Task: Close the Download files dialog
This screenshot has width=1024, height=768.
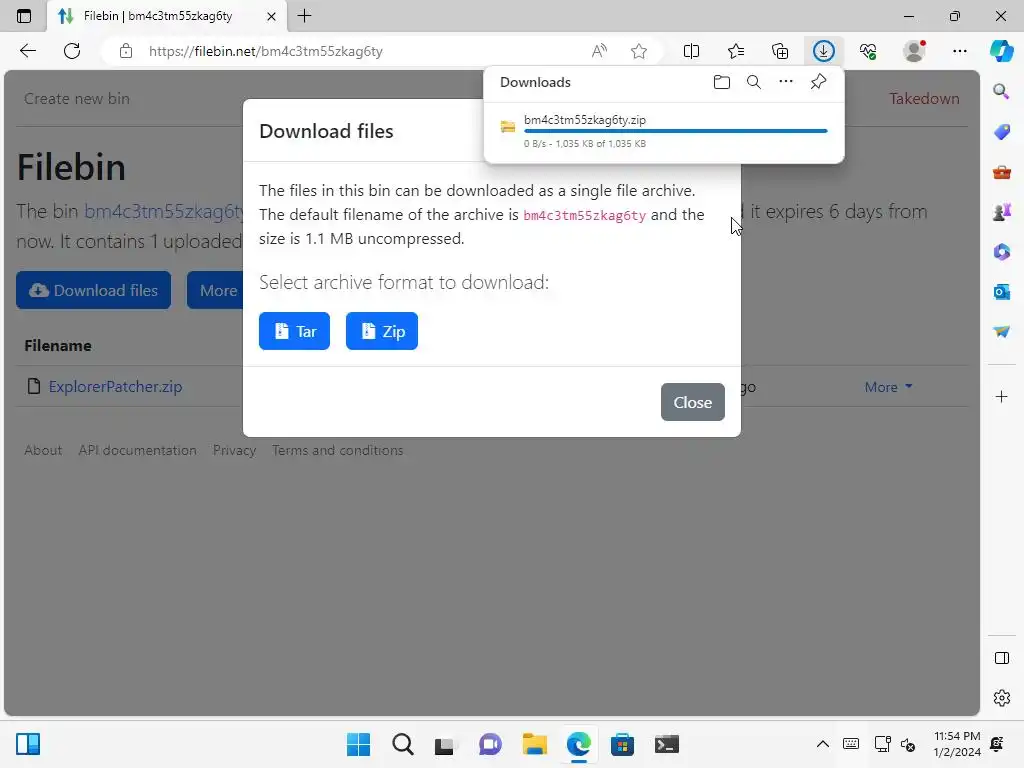Action: point(692,402)
